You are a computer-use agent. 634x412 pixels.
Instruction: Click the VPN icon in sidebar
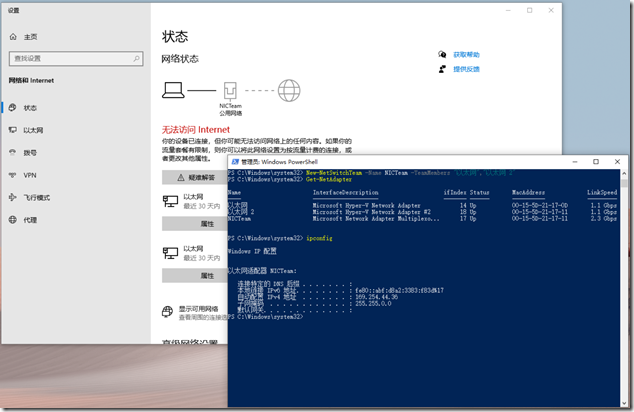point(13,175)
